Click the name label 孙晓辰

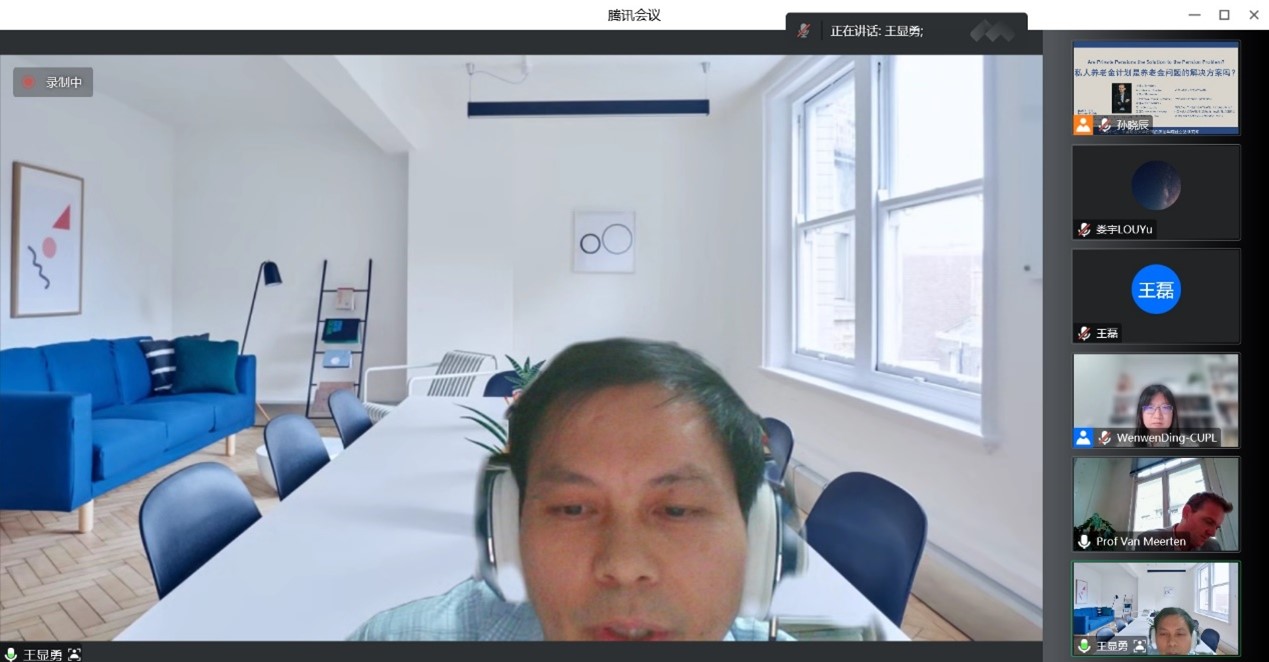point(1133,125)
